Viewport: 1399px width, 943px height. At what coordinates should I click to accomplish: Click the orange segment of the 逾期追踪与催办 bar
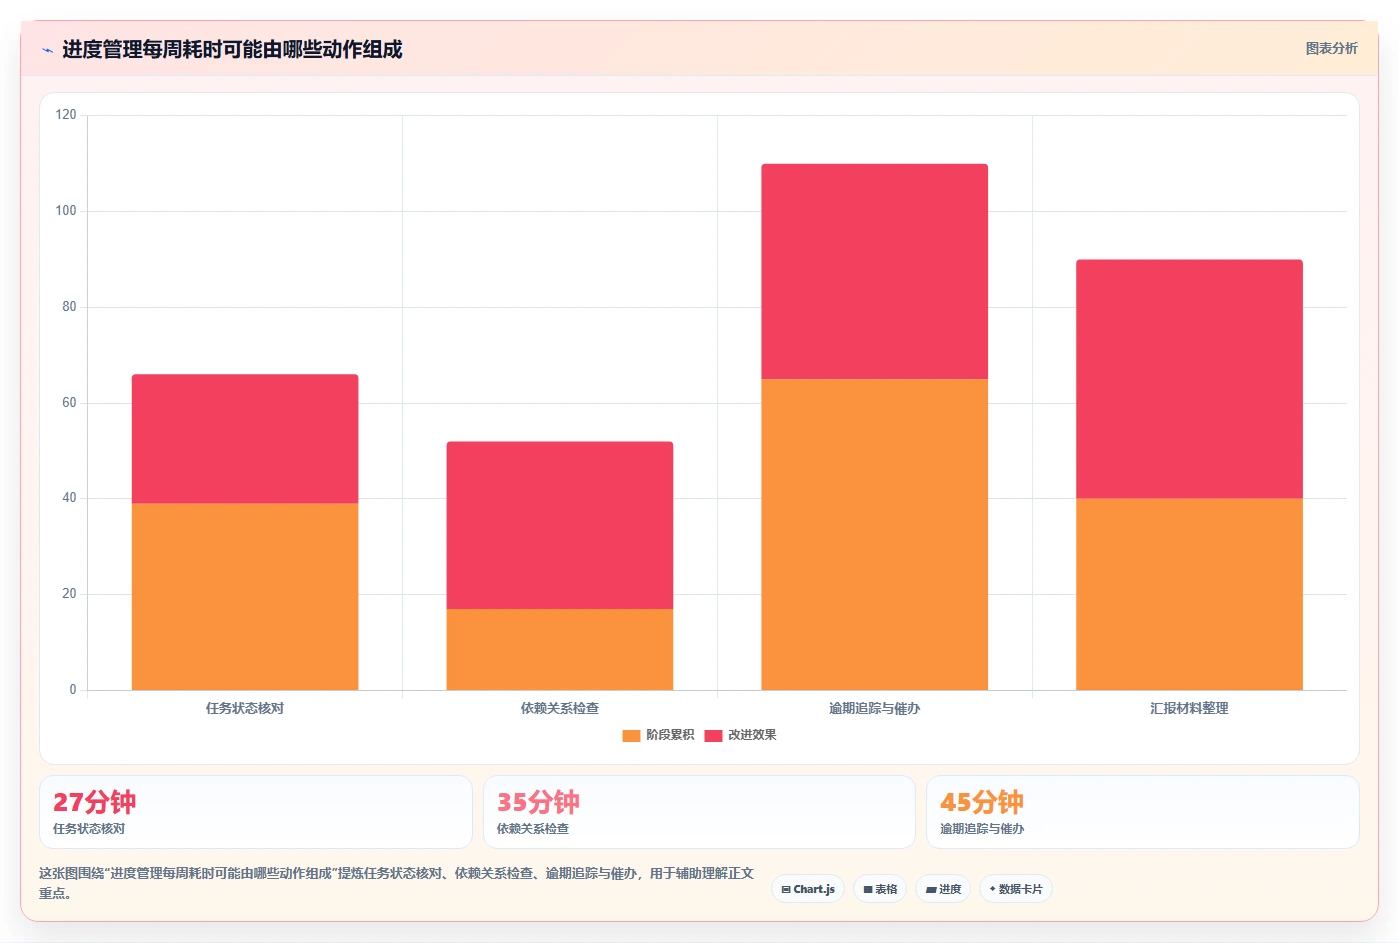(874, 534)
